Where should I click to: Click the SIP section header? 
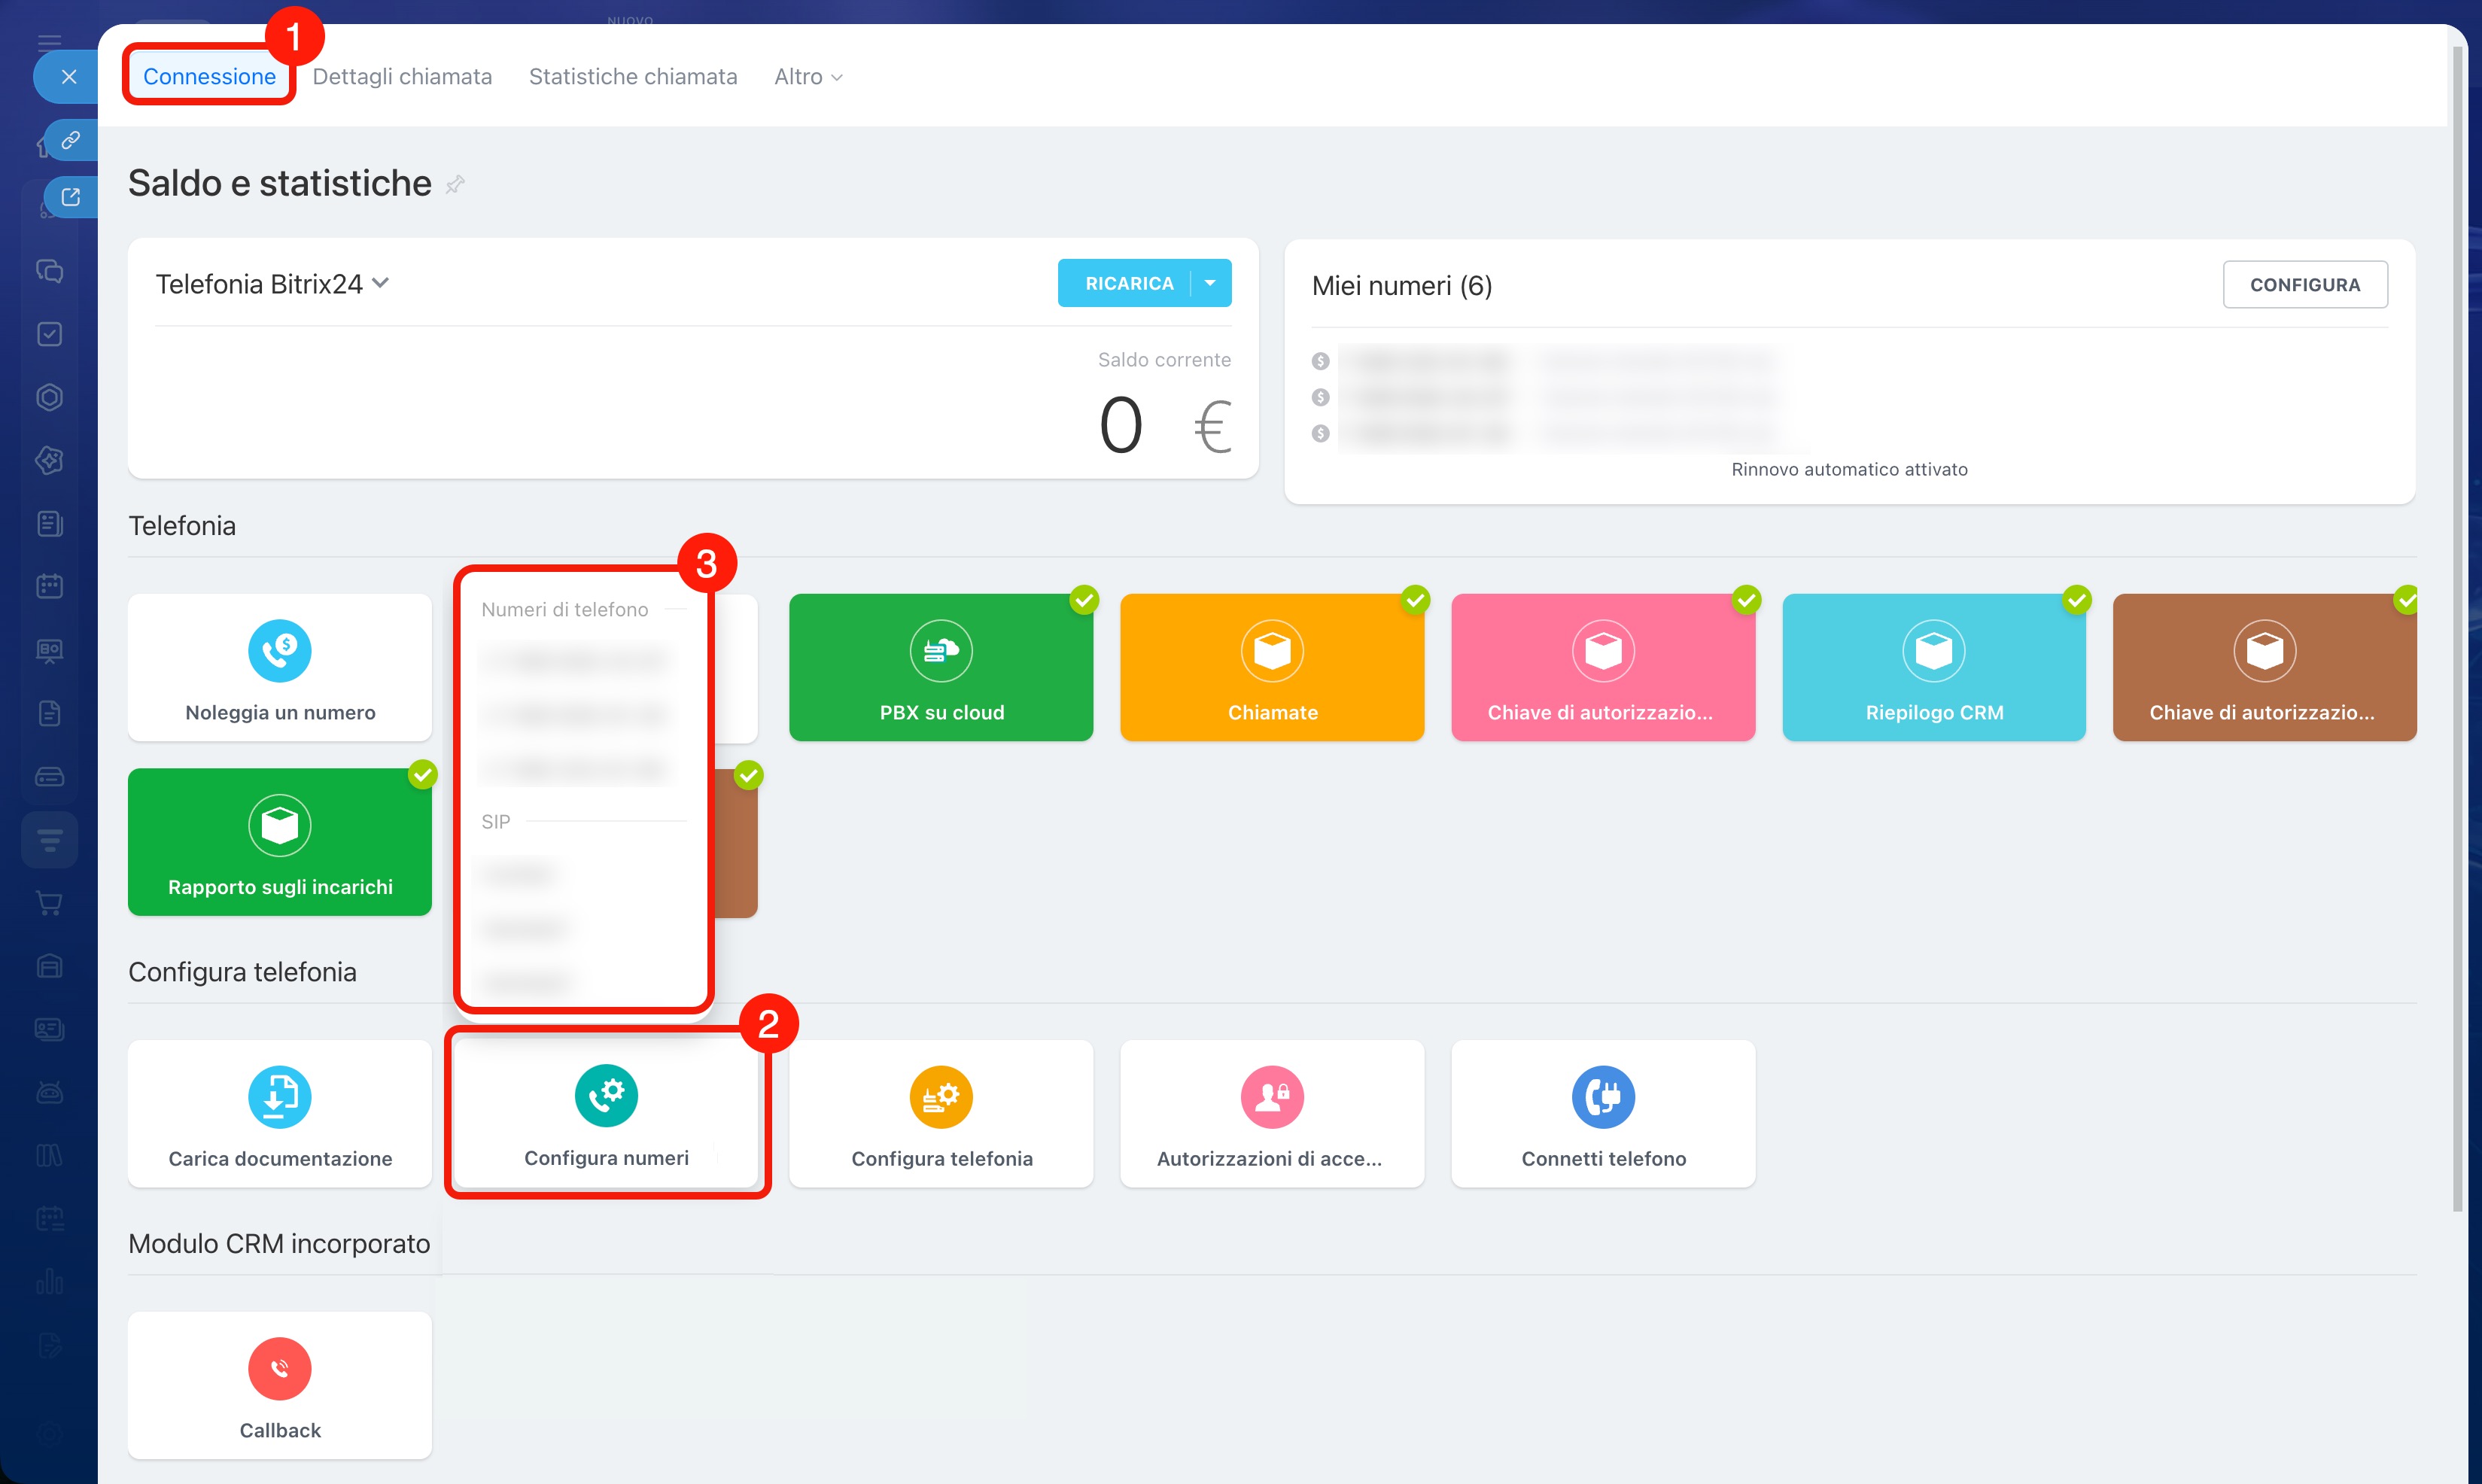(496, 822)
